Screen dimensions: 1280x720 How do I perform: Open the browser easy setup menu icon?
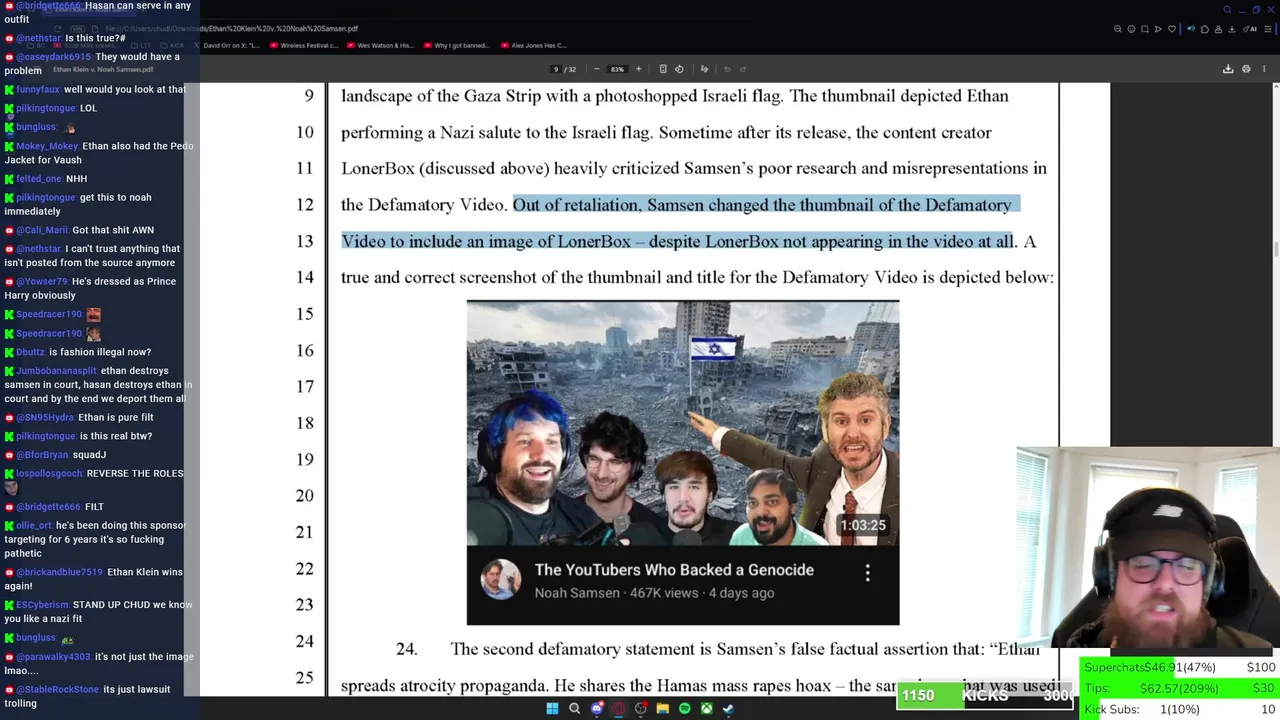(1268, 29)
